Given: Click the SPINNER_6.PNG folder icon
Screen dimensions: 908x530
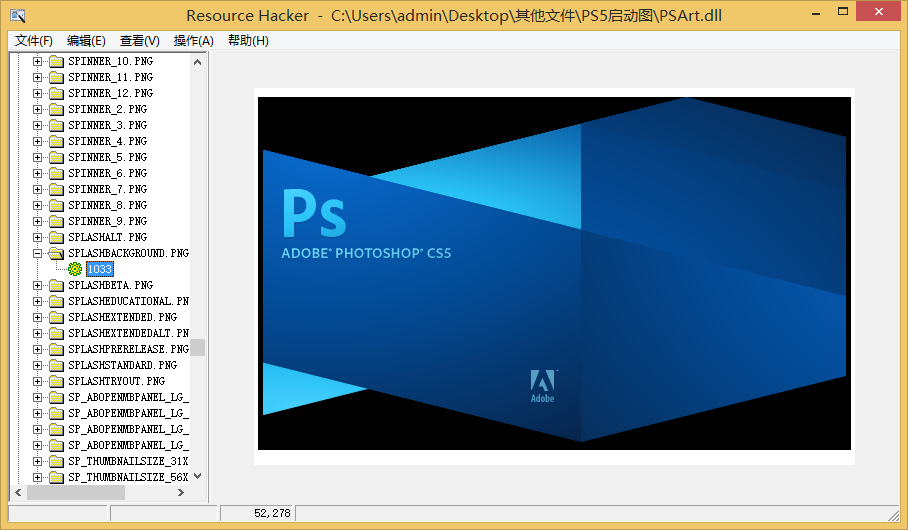Looking at the screenshot, I should pyautogui.click(x=56, y=173).
